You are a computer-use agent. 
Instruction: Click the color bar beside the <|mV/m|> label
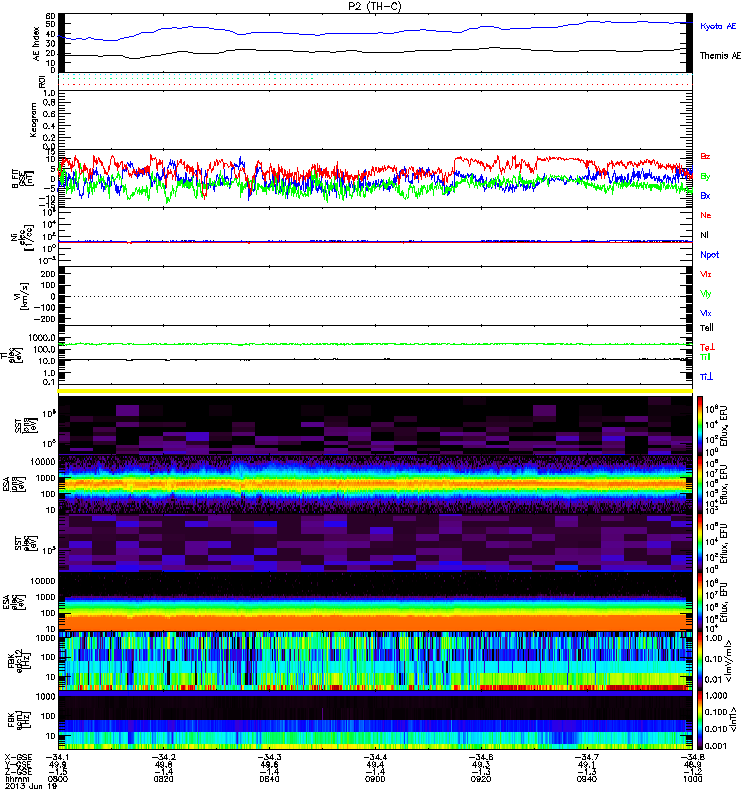699,661
